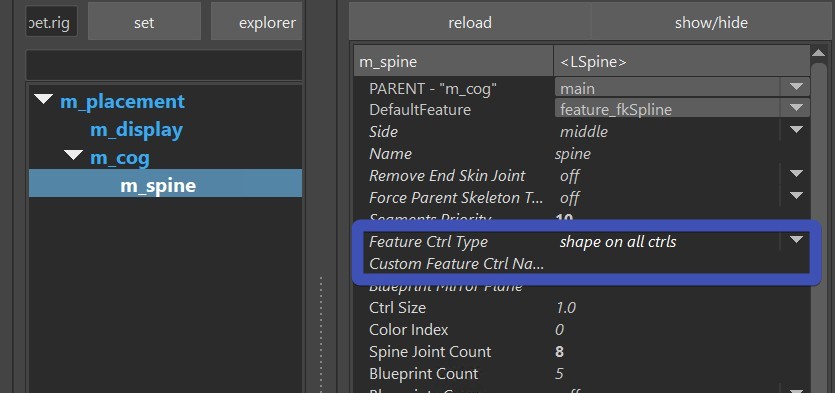Collapse the m_cog tree node
This screenshot has height=393, width=835.
tap(73, 155)
